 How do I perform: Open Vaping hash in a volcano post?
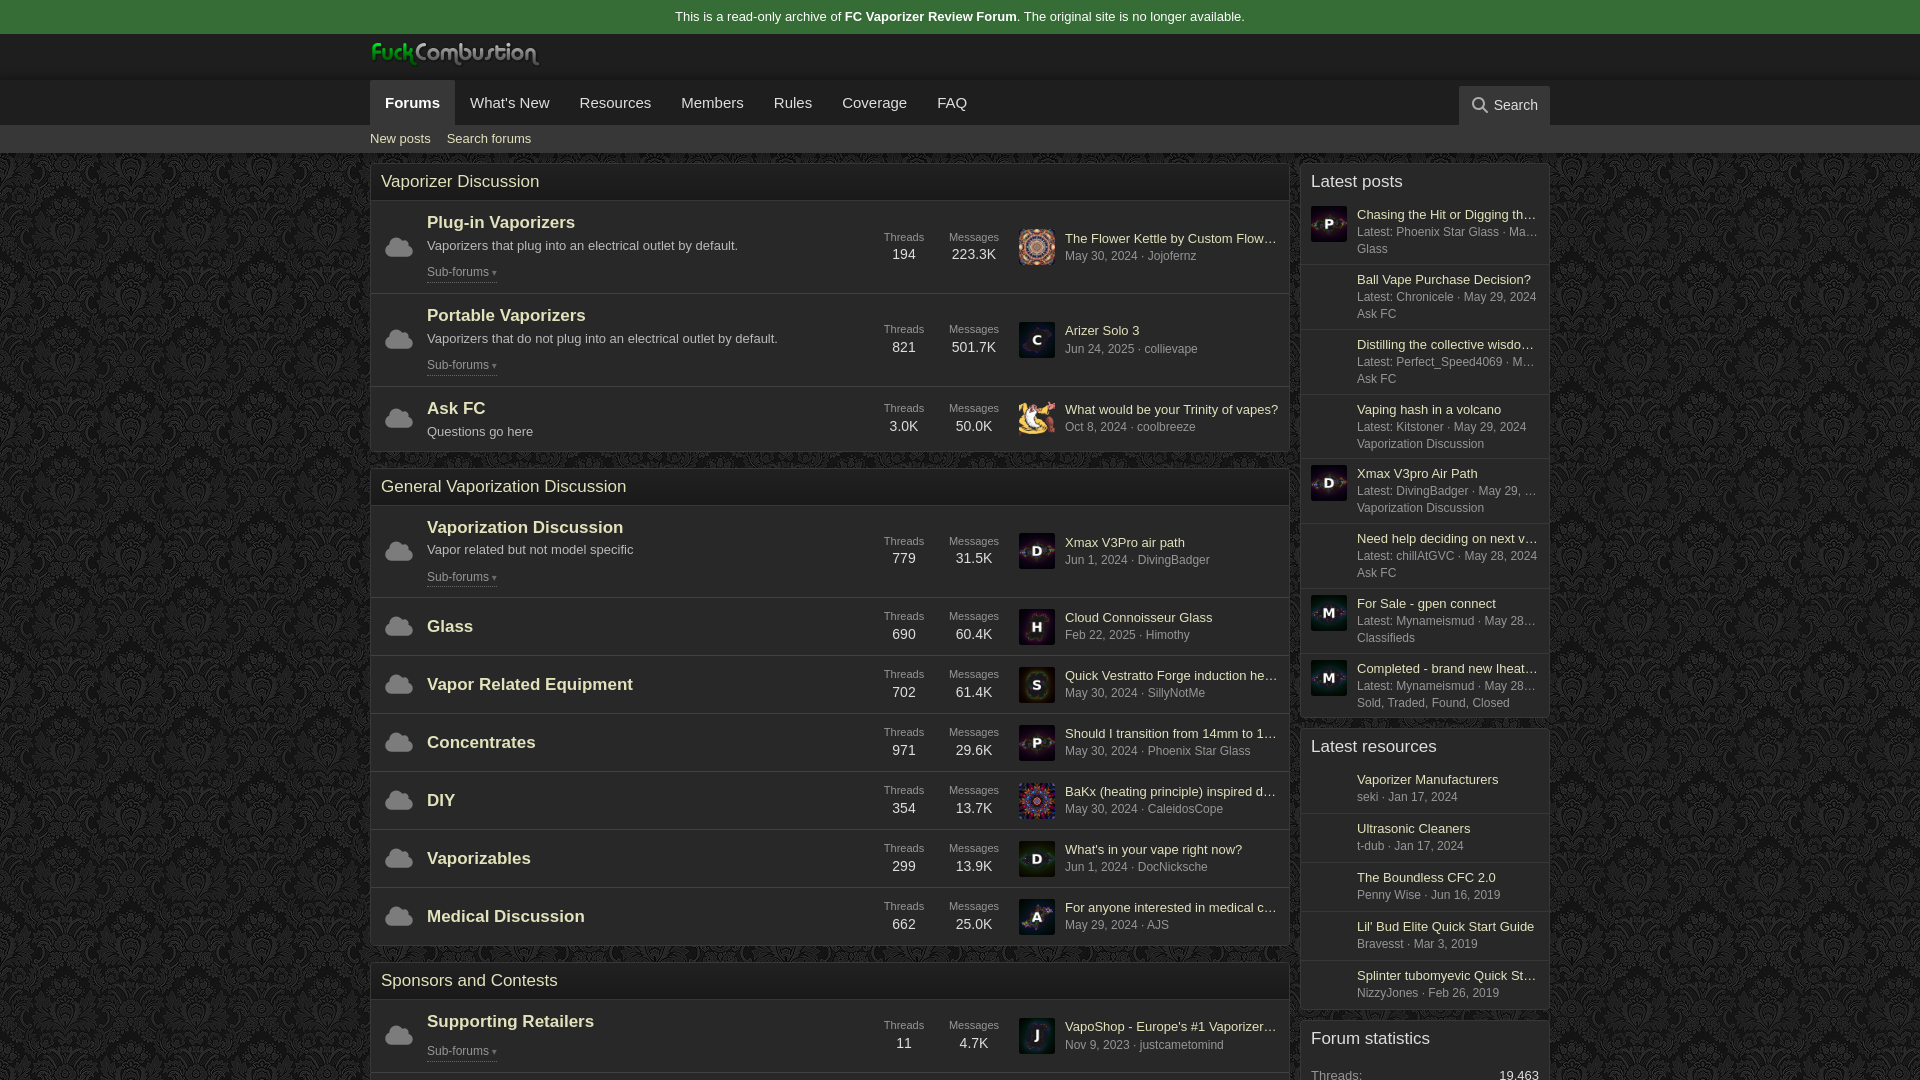pos(1428,409)
